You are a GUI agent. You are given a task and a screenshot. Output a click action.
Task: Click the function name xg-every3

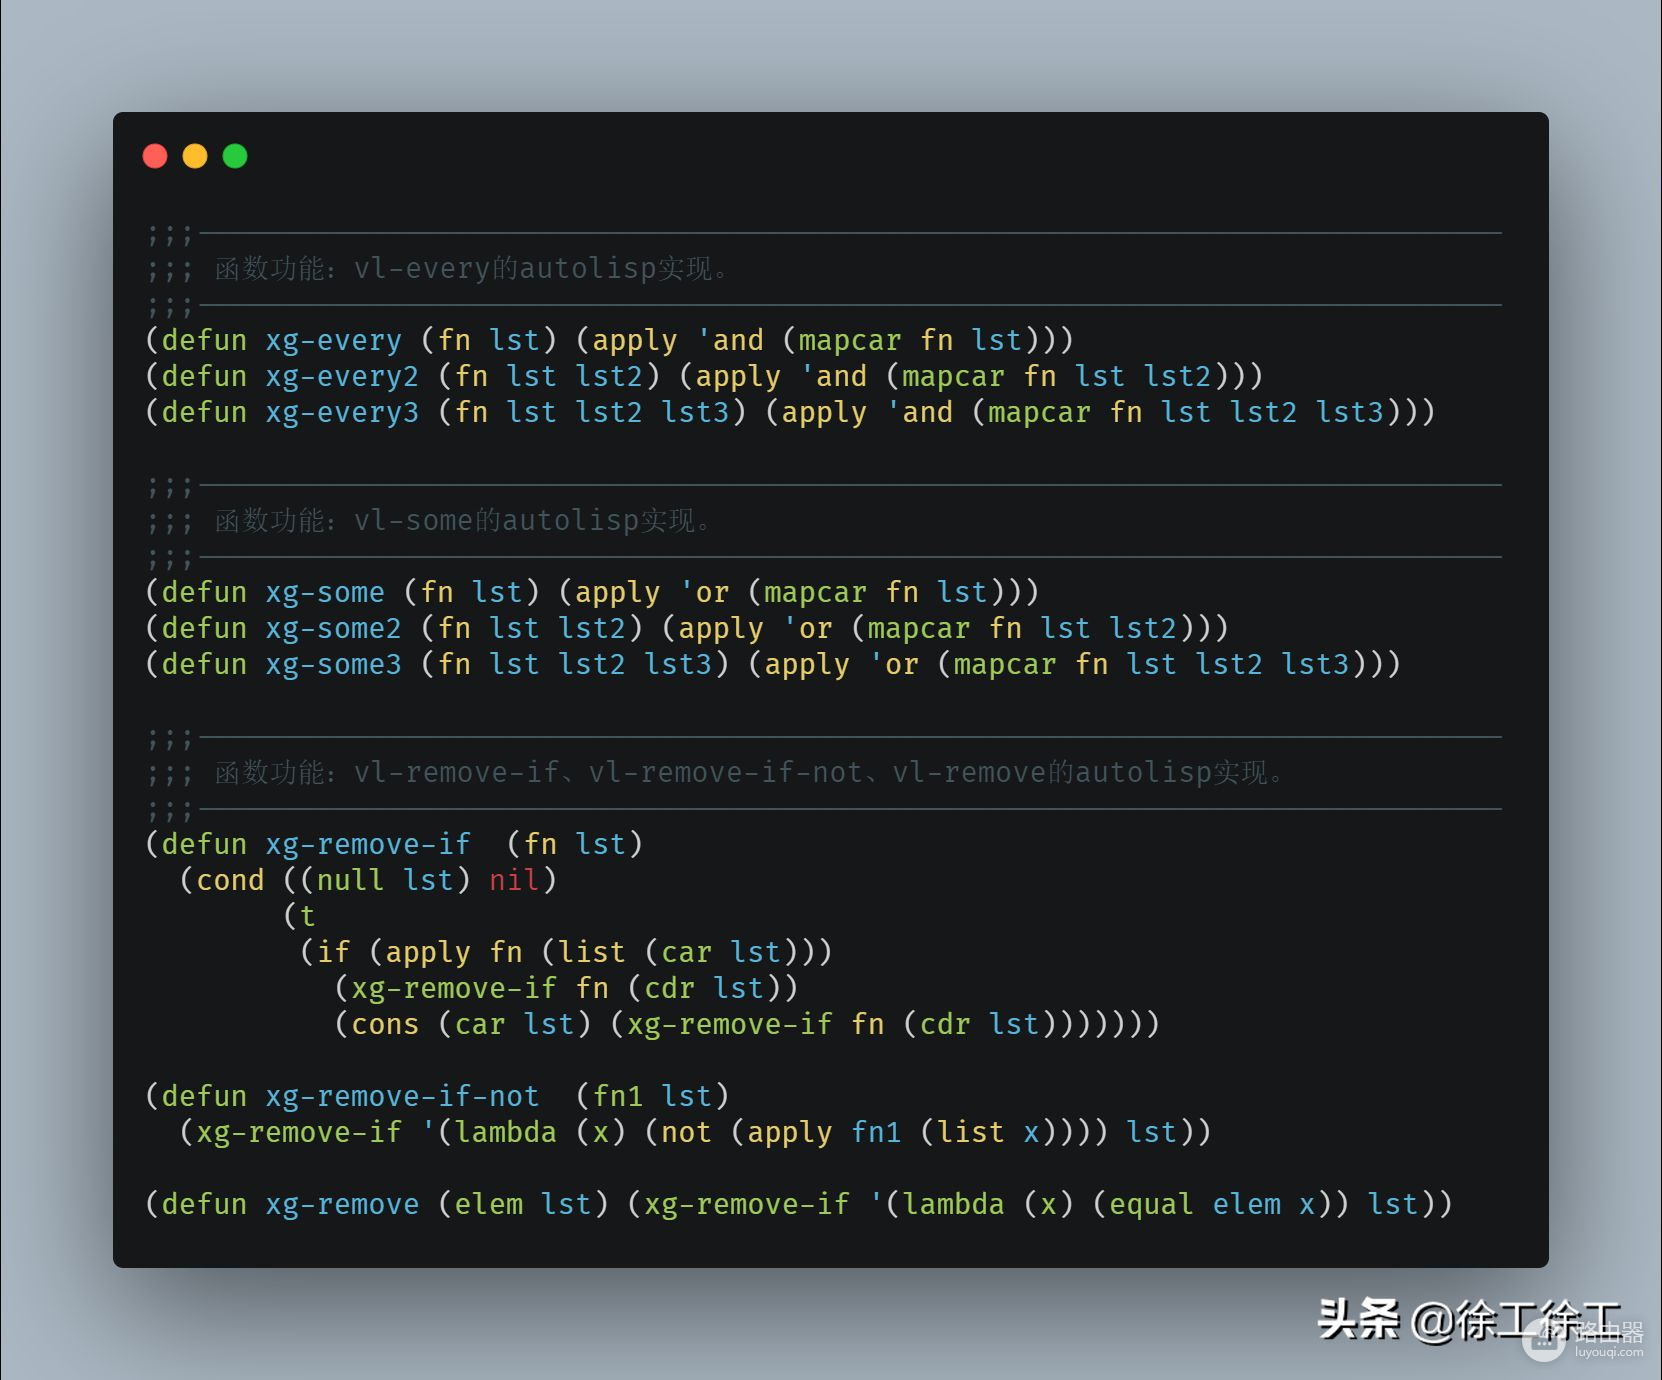pyautogui.click(x=342, y=413)
